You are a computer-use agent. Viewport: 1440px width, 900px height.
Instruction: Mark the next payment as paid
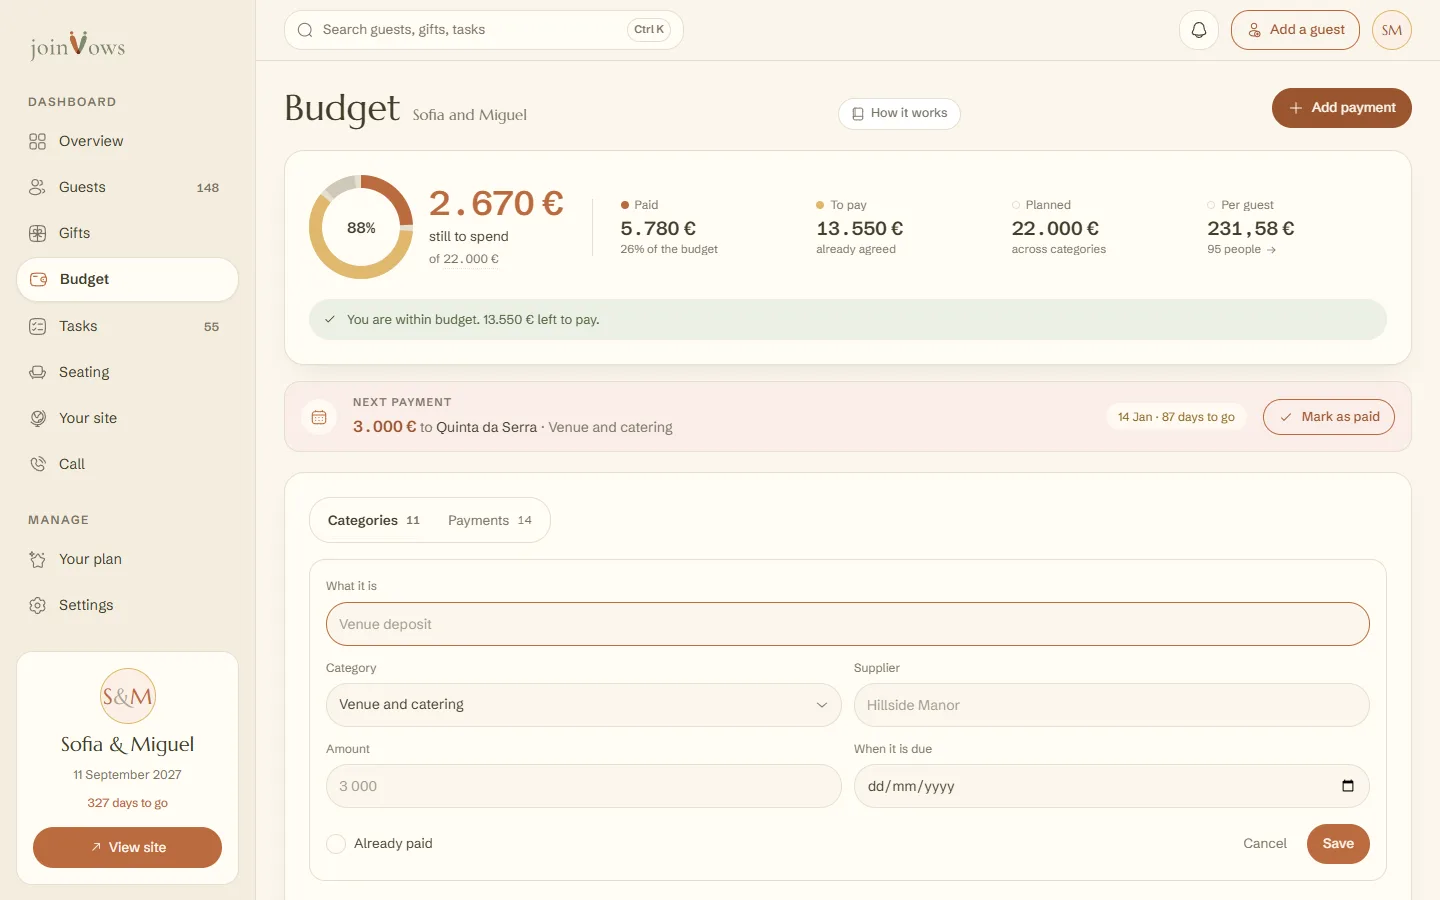tap(1329, 417)
